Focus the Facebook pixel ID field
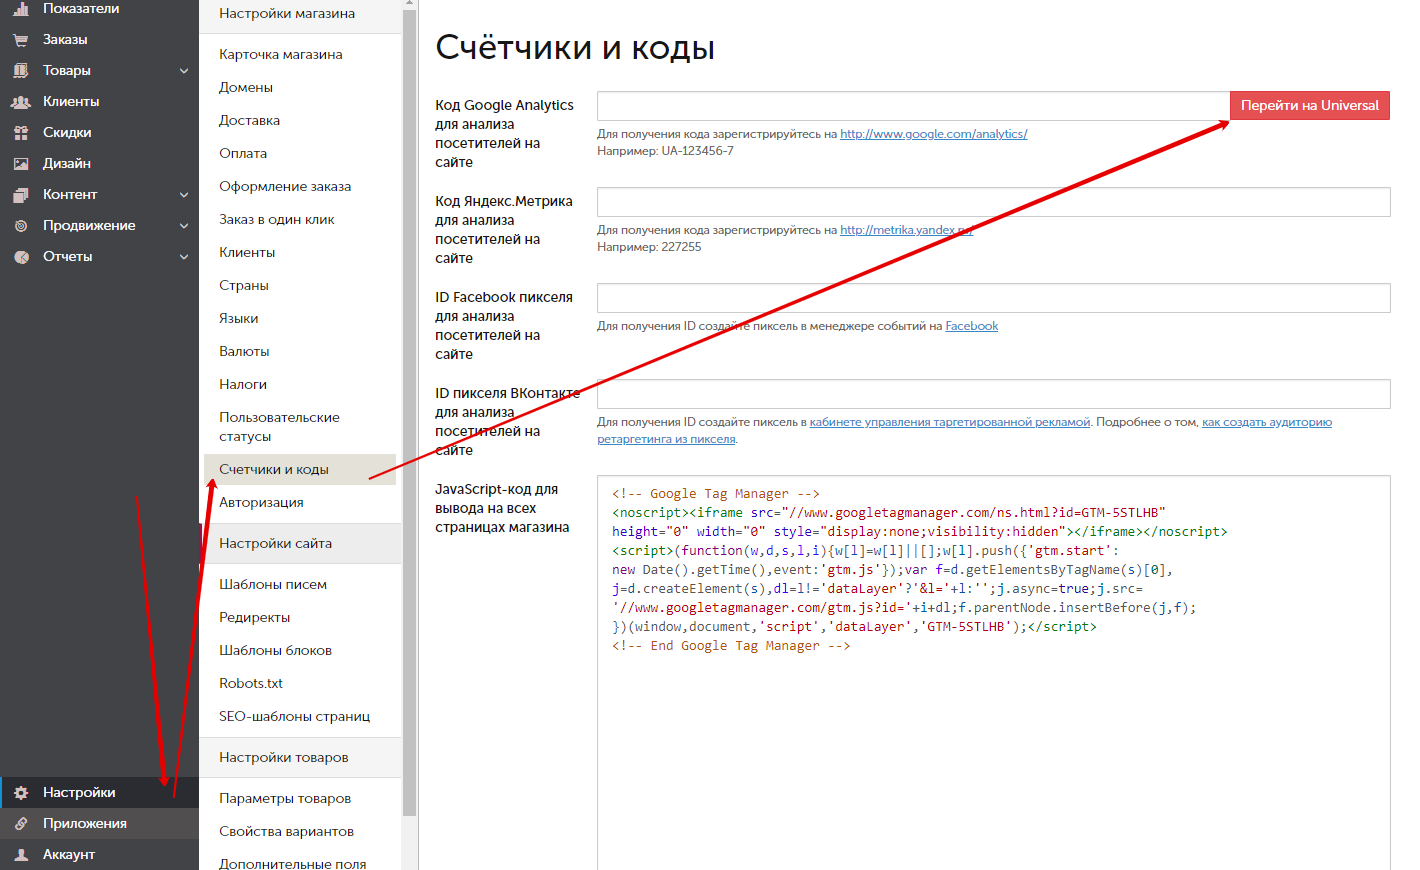1420x870 pixels. (994, 298)
